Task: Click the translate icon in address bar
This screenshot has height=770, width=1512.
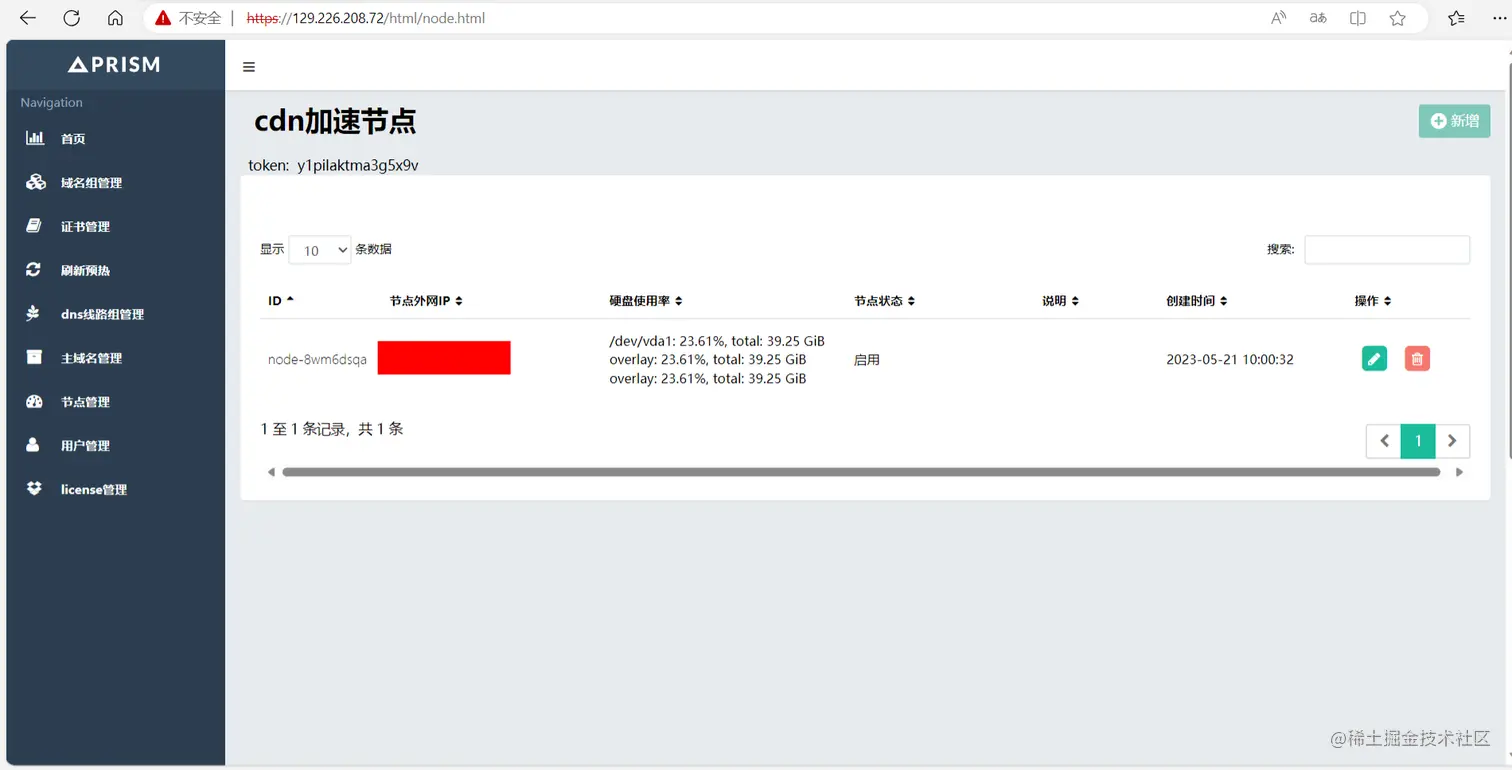Action: pos(1318,18)
